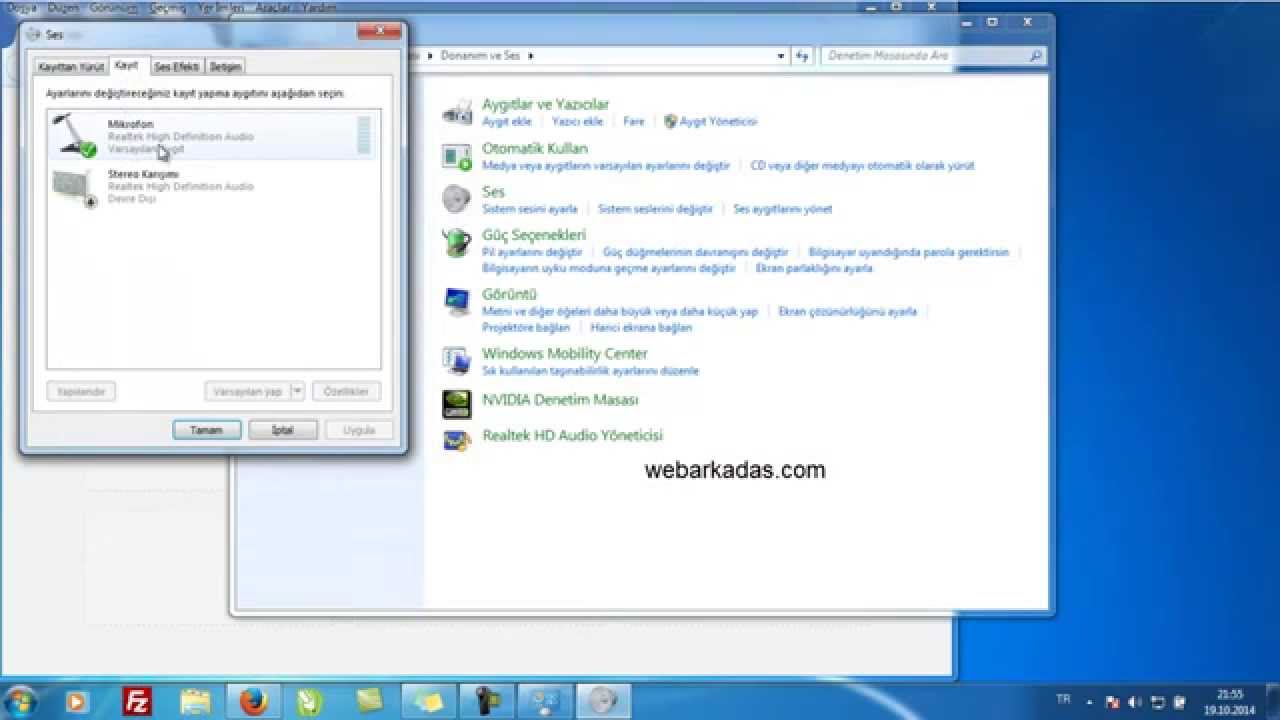Click the İptal button
Screen dimensions: 1280x720
coord(281,430)
